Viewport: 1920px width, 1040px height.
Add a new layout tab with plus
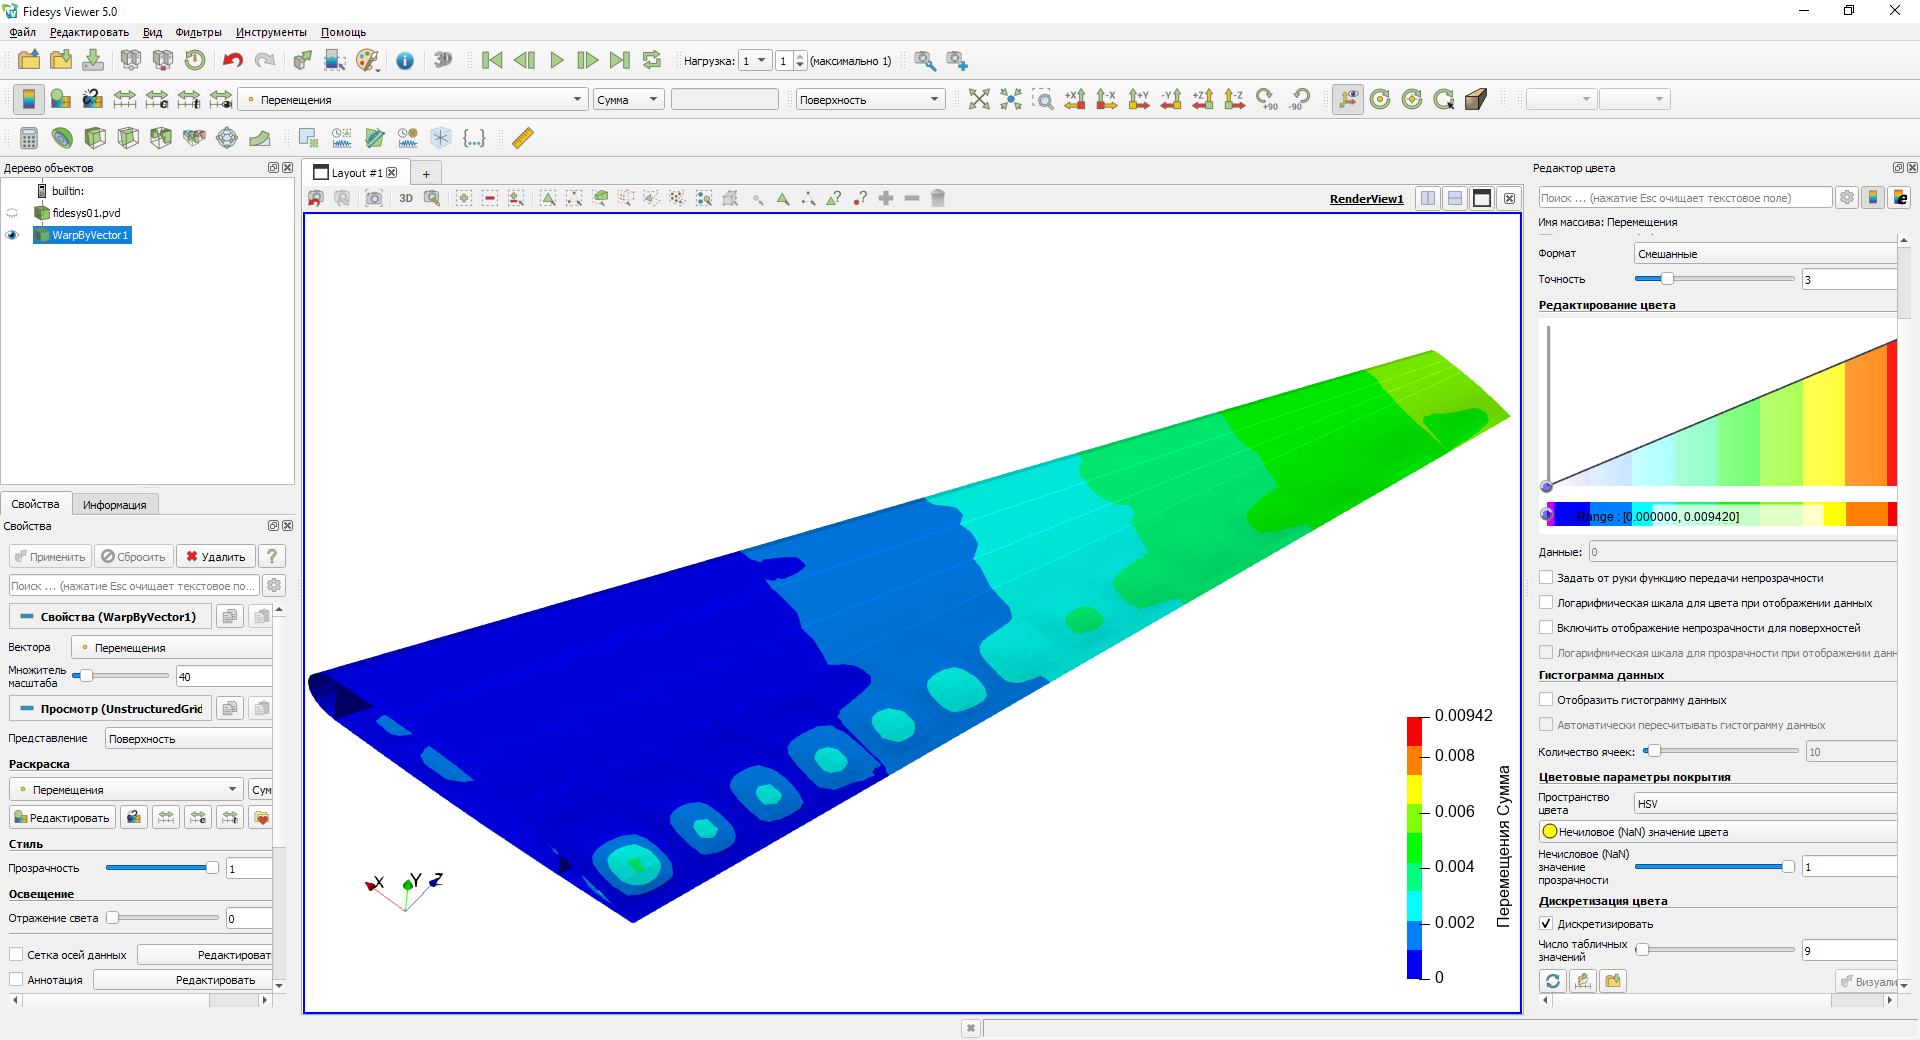tap(426, 173)
